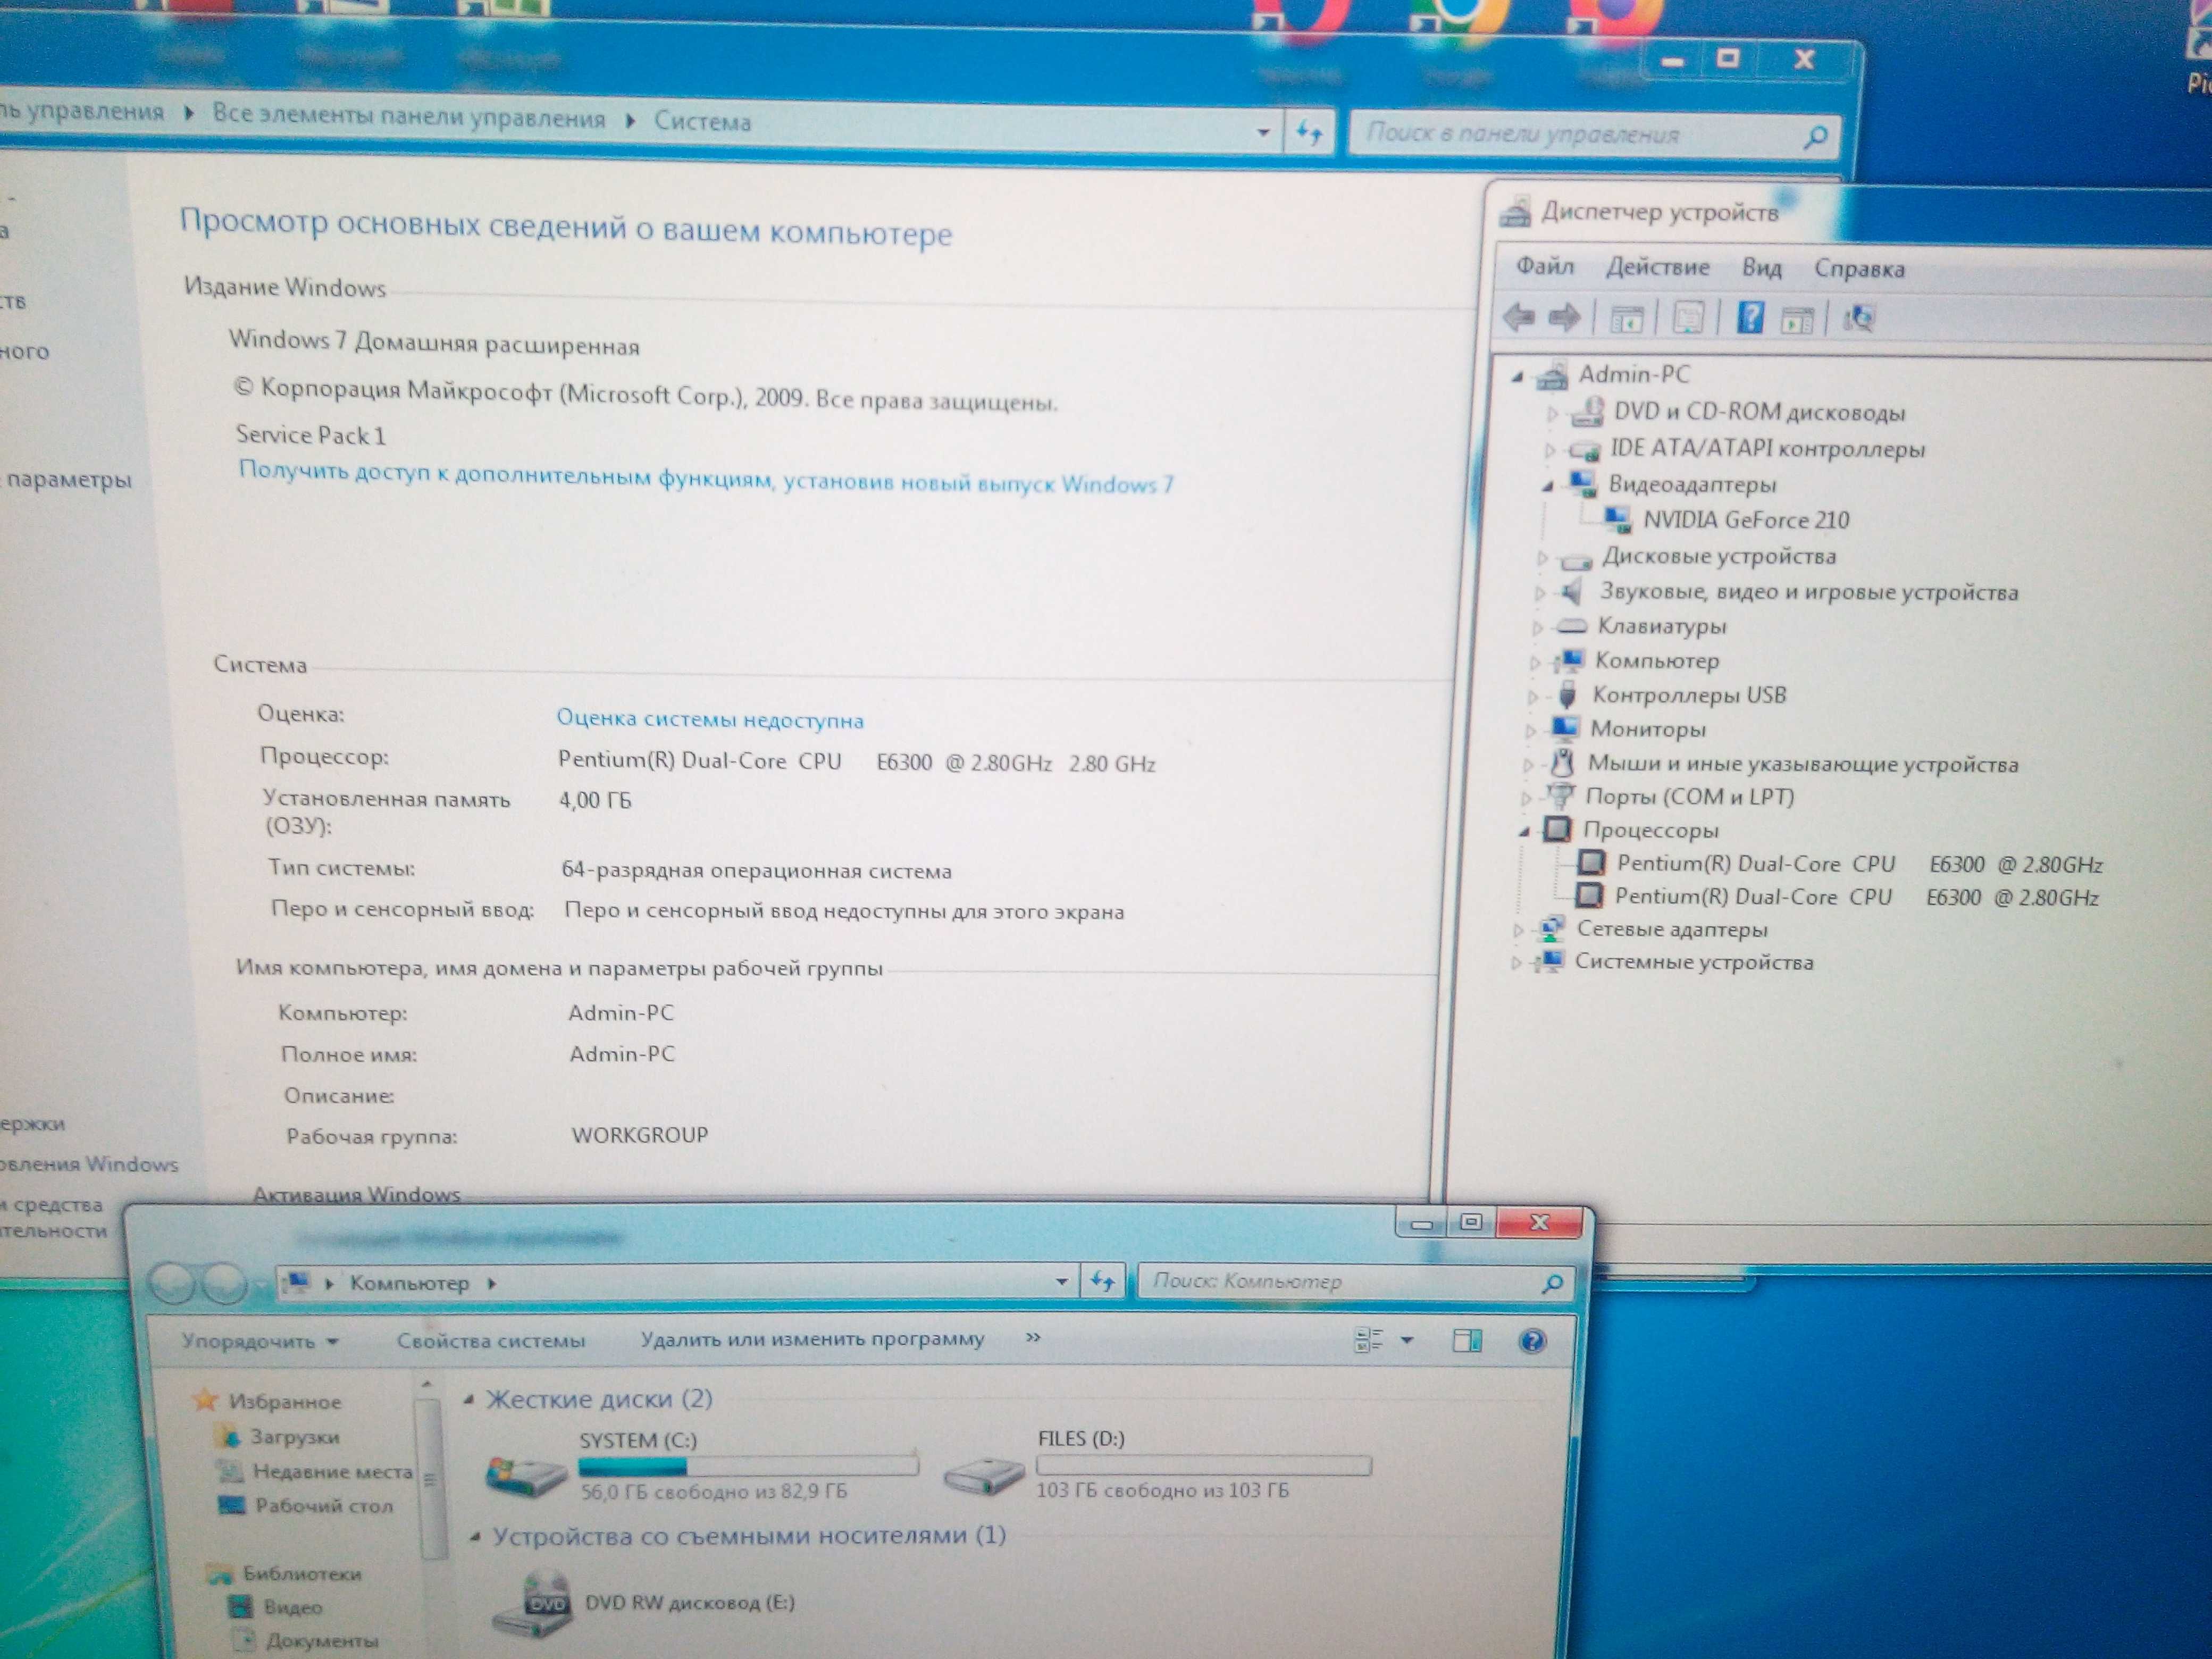The image size is (2212, 1659).
Task: Collapse the Видеоадаптеры node
Action: point(1547,486)
